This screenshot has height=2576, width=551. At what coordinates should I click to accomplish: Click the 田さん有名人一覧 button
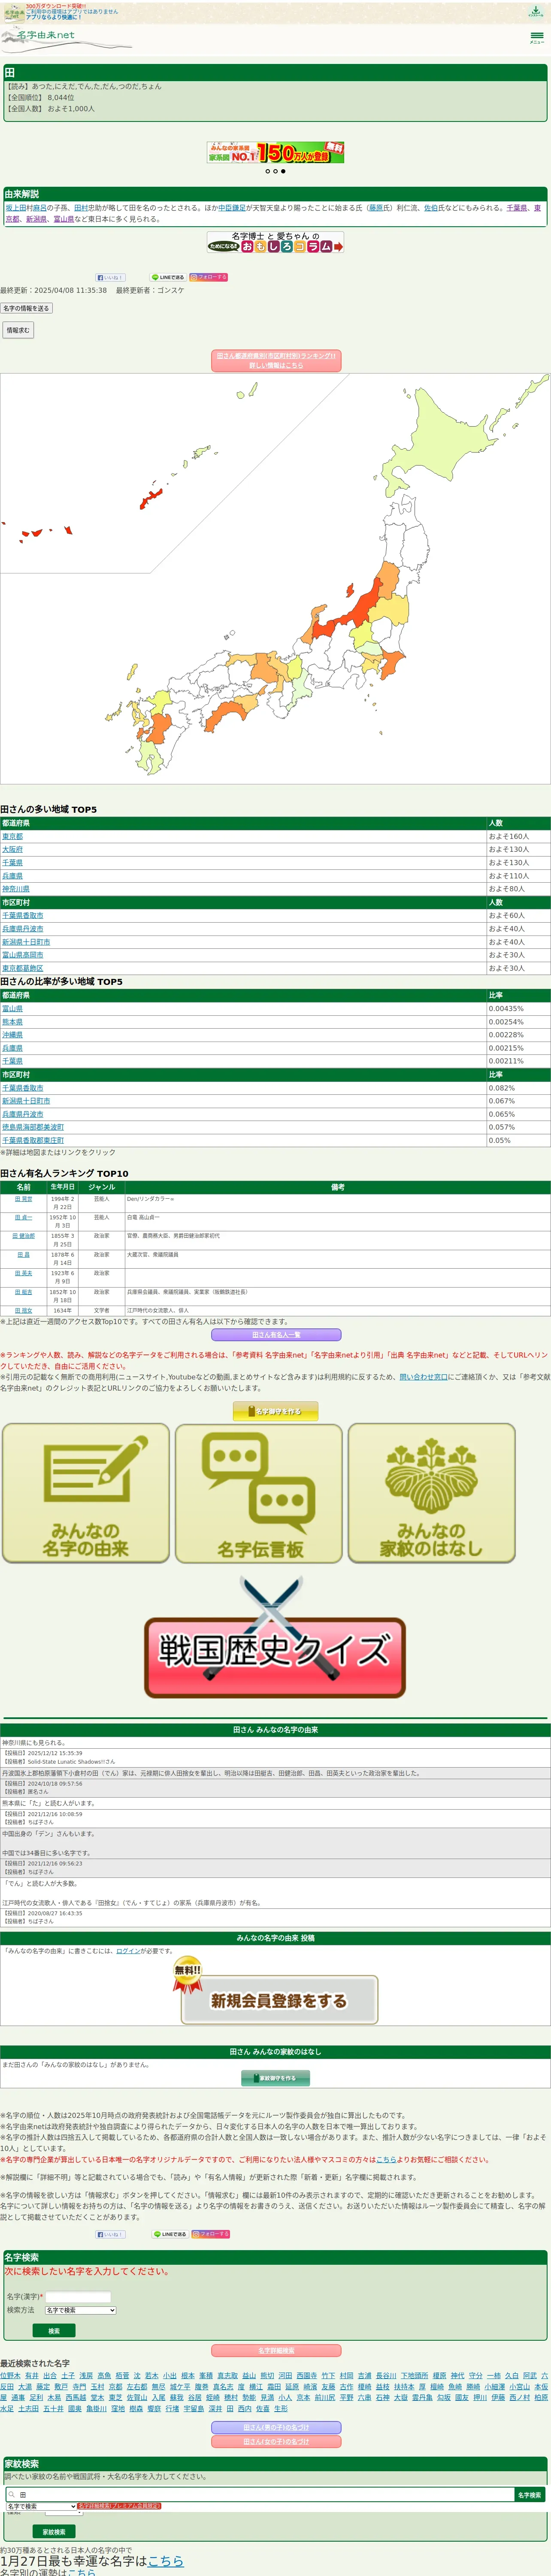tap(276, 1335)
